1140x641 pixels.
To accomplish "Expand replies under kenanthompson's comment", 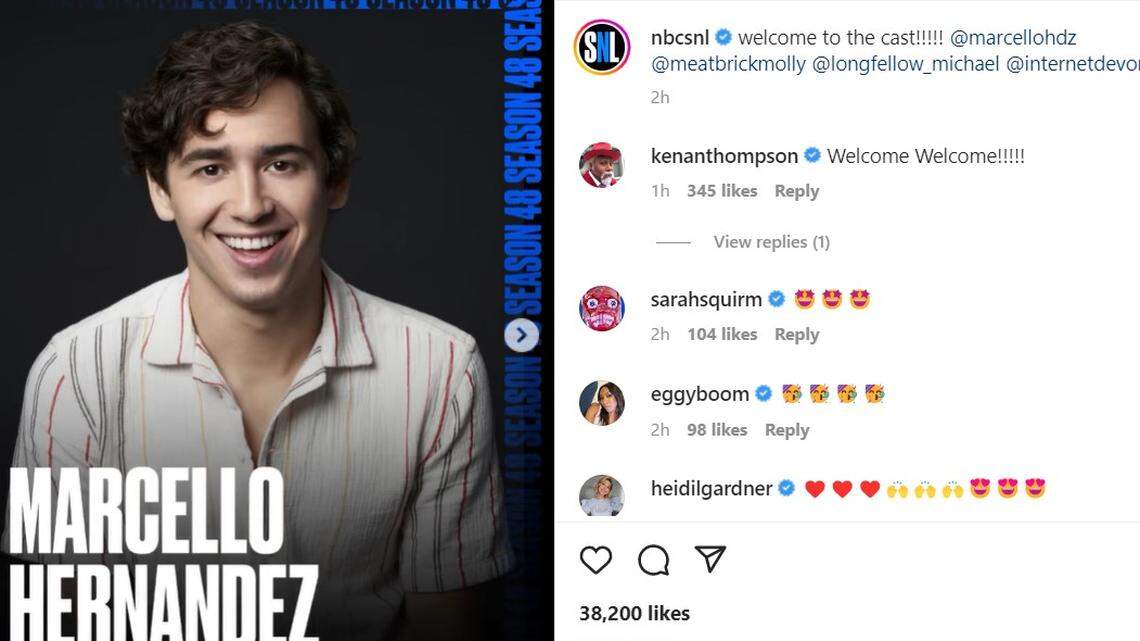I will coord(771,241).
